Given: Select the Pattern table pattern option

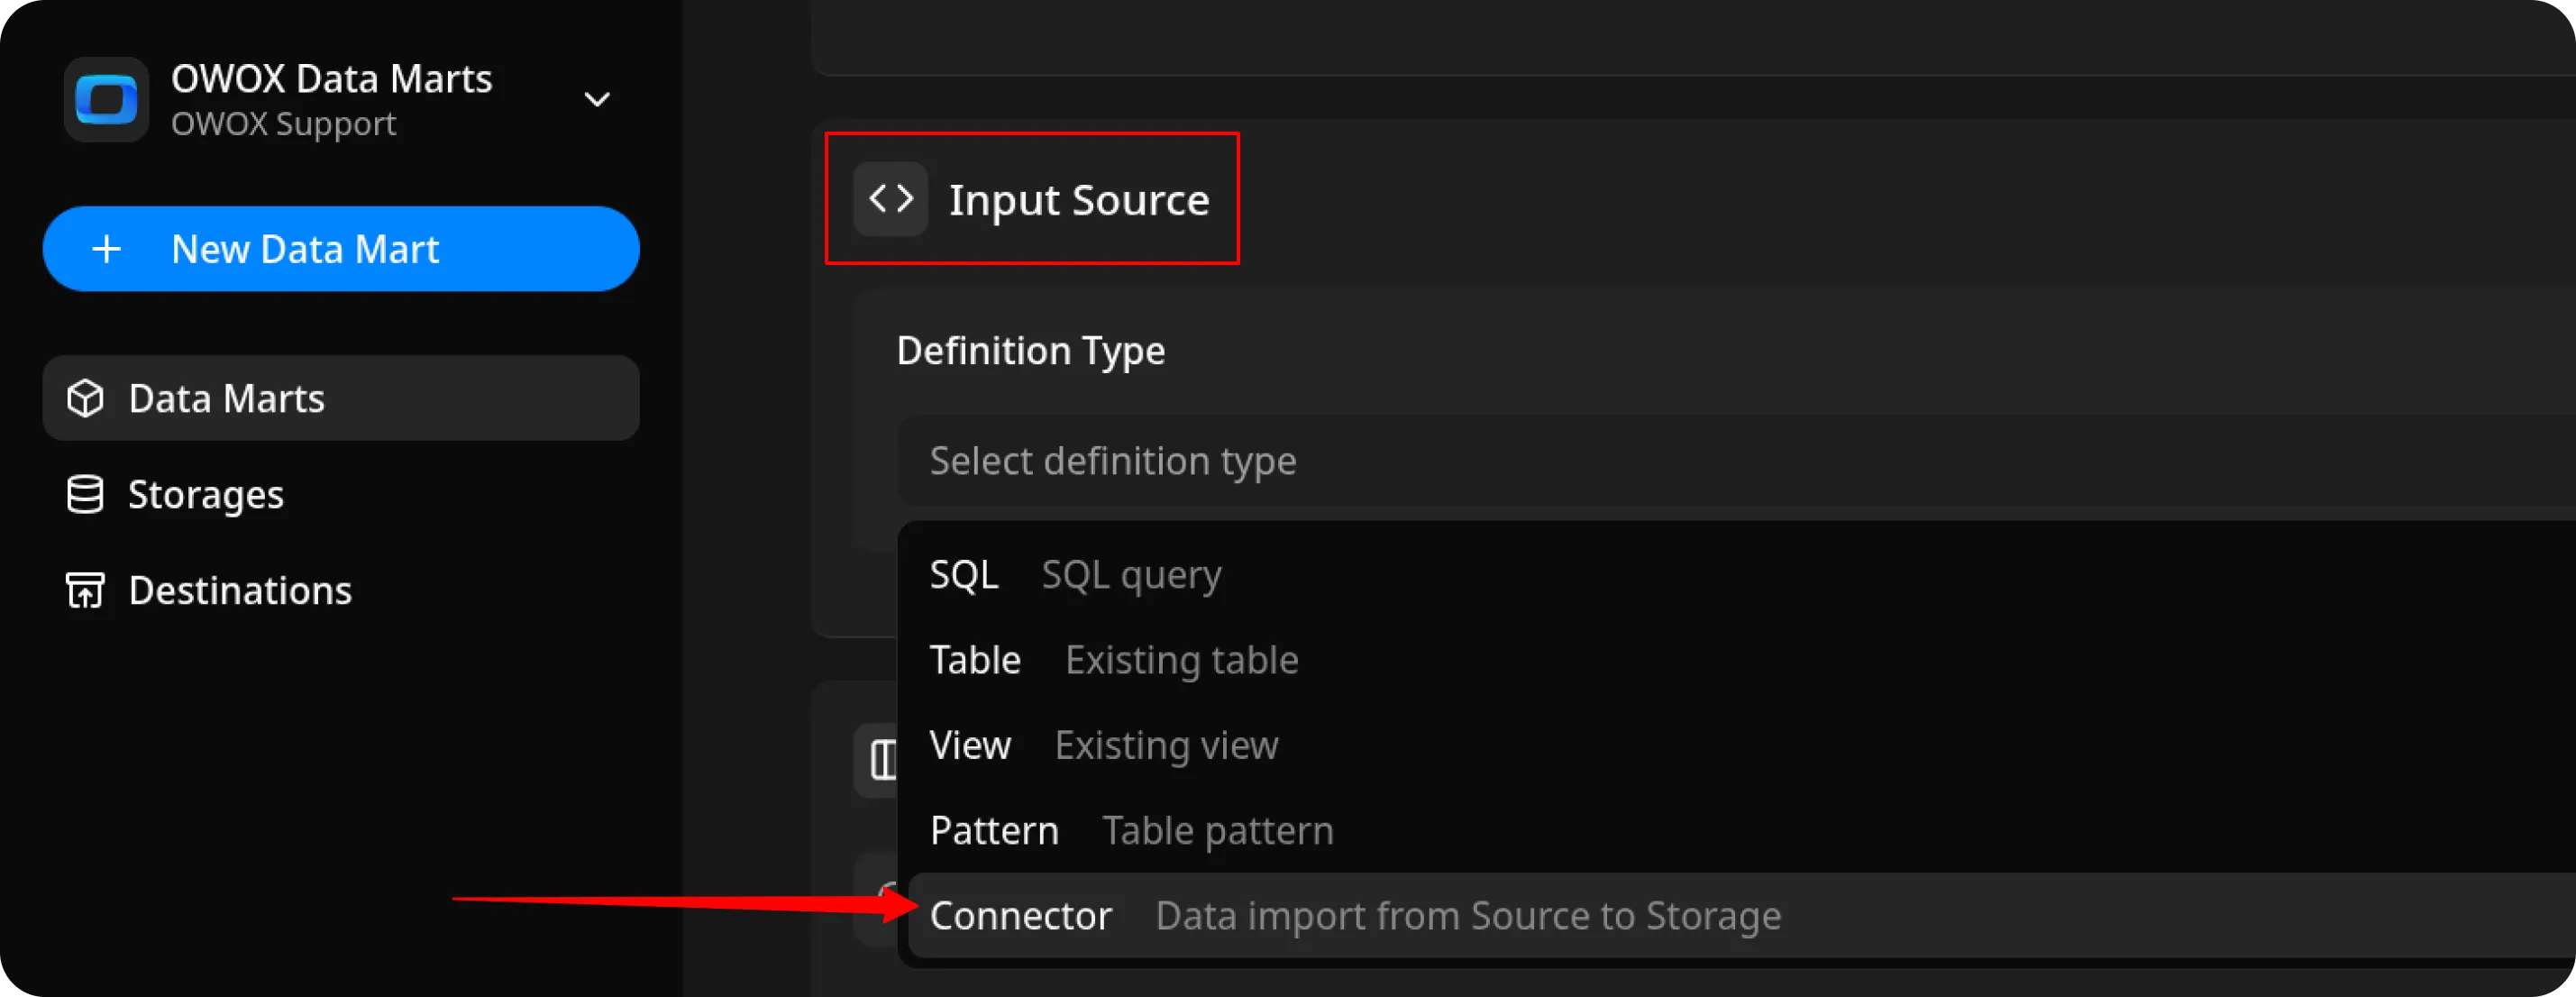Looking at the screenshot, I should tap(1131, 830).
